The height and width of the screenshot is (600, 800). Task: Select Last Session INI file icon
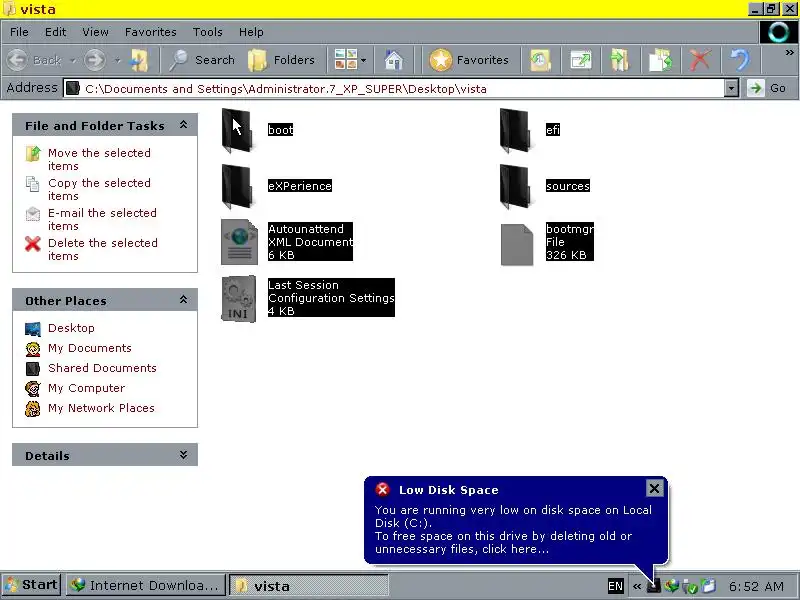coord(239,299)
